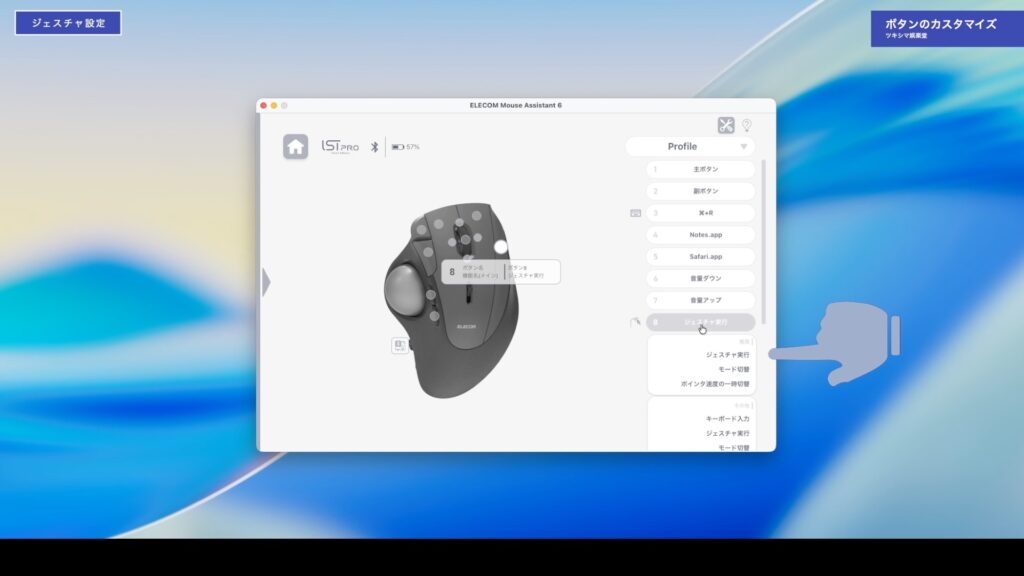The width and height of the screenshot is (1024, 576).
Task: Click the battery 57% indicator
Action: tap(405, 147)
